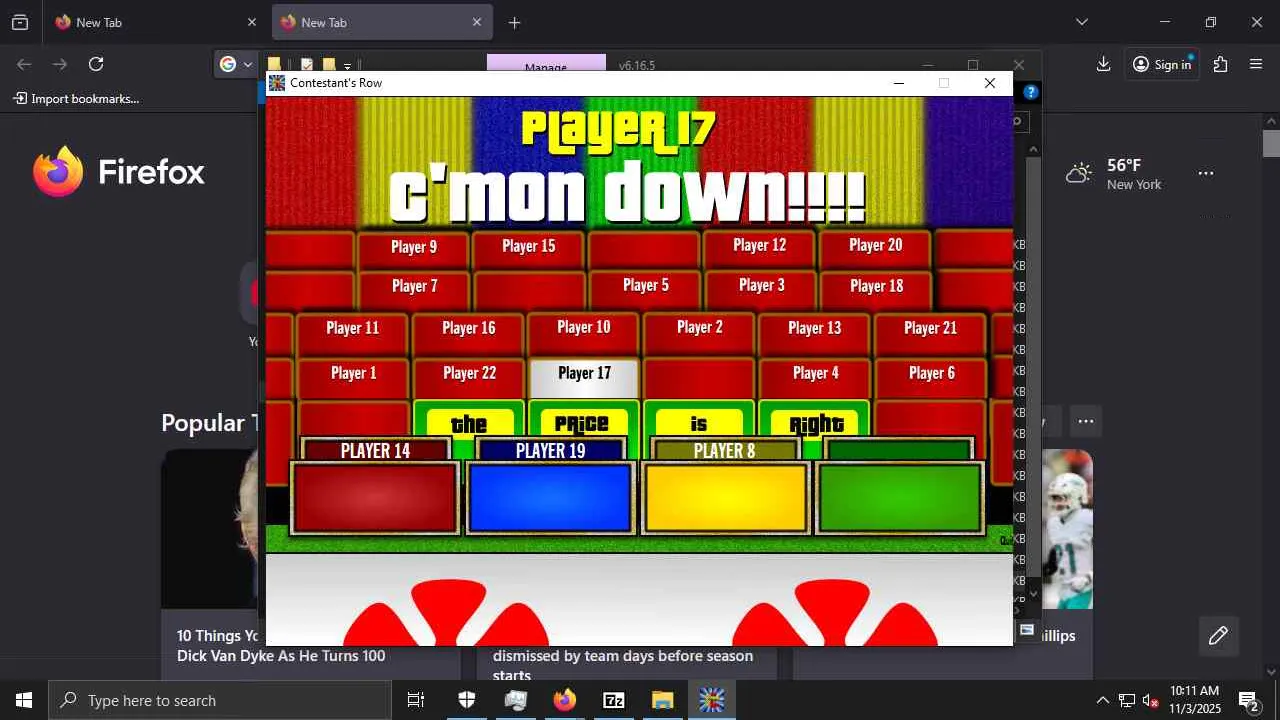
Task: Click Player 19's blue podium
Action: pyautogui.click(x=550, y=496)
